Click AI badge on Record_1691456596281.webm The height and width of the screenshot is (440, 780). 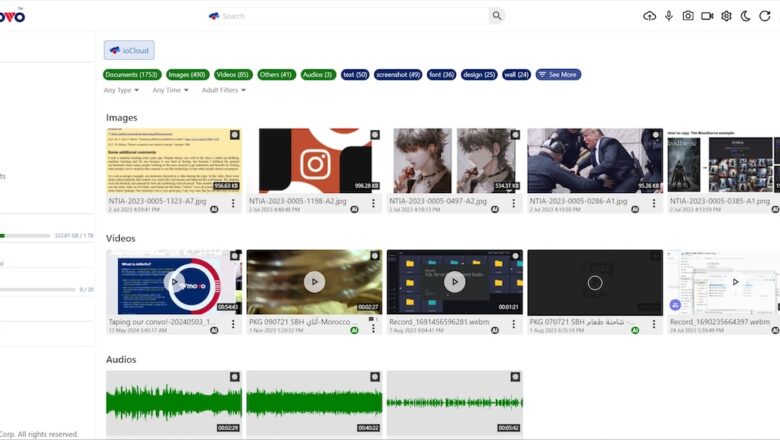[x=494, y=330]
